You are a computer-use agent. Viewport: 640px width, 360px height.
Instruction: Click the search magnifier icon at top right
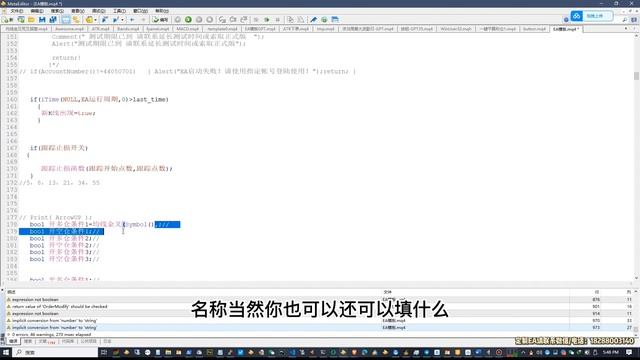pos(624,20)
